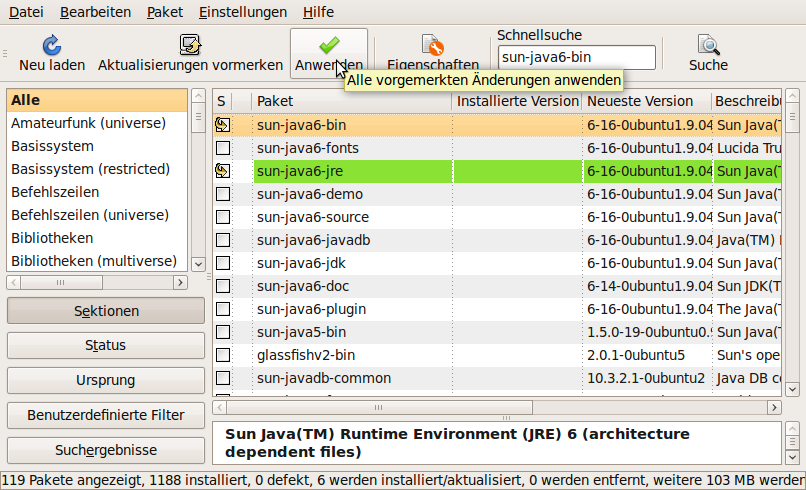This screenshot has height=490, width=806.
Task: Click package list scroll-down arrow
Action: point(792,389)
